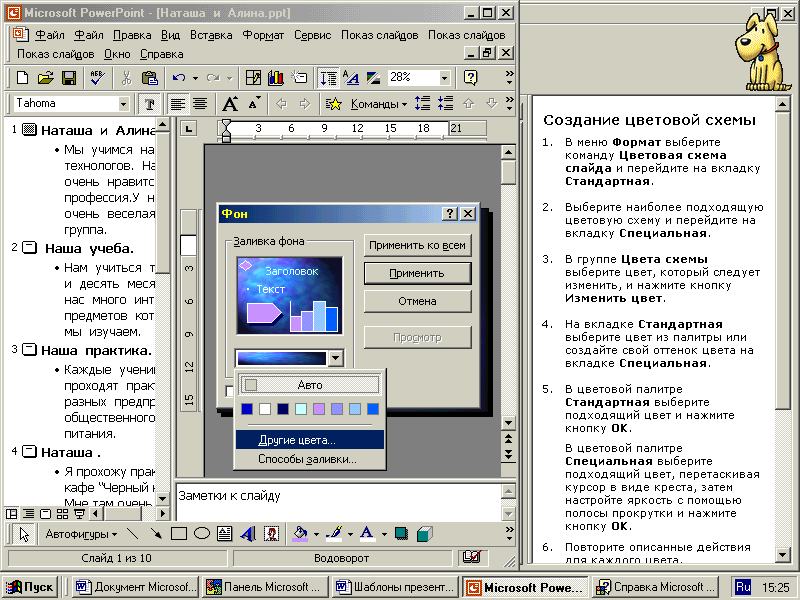The width and height of the screenshot is (800, 600).
Task: Expand the undo history arrow
Action: pyautogui.click(x=195, y=78)
